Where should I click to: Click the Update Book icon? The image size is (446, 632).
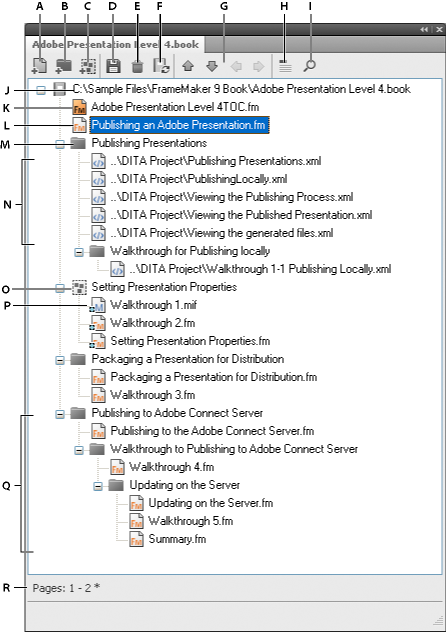click(x=162, y=66)
